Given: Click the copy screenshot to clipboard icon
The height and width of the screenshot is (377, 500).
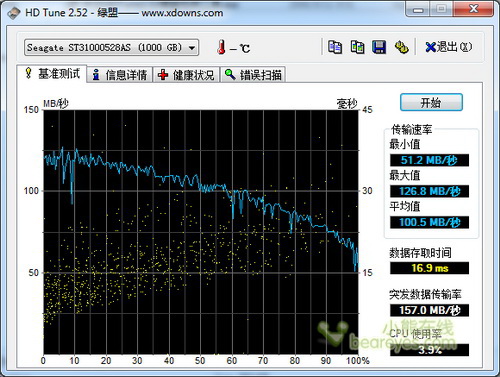Looking at the screenshot, I should pos(357,47).
